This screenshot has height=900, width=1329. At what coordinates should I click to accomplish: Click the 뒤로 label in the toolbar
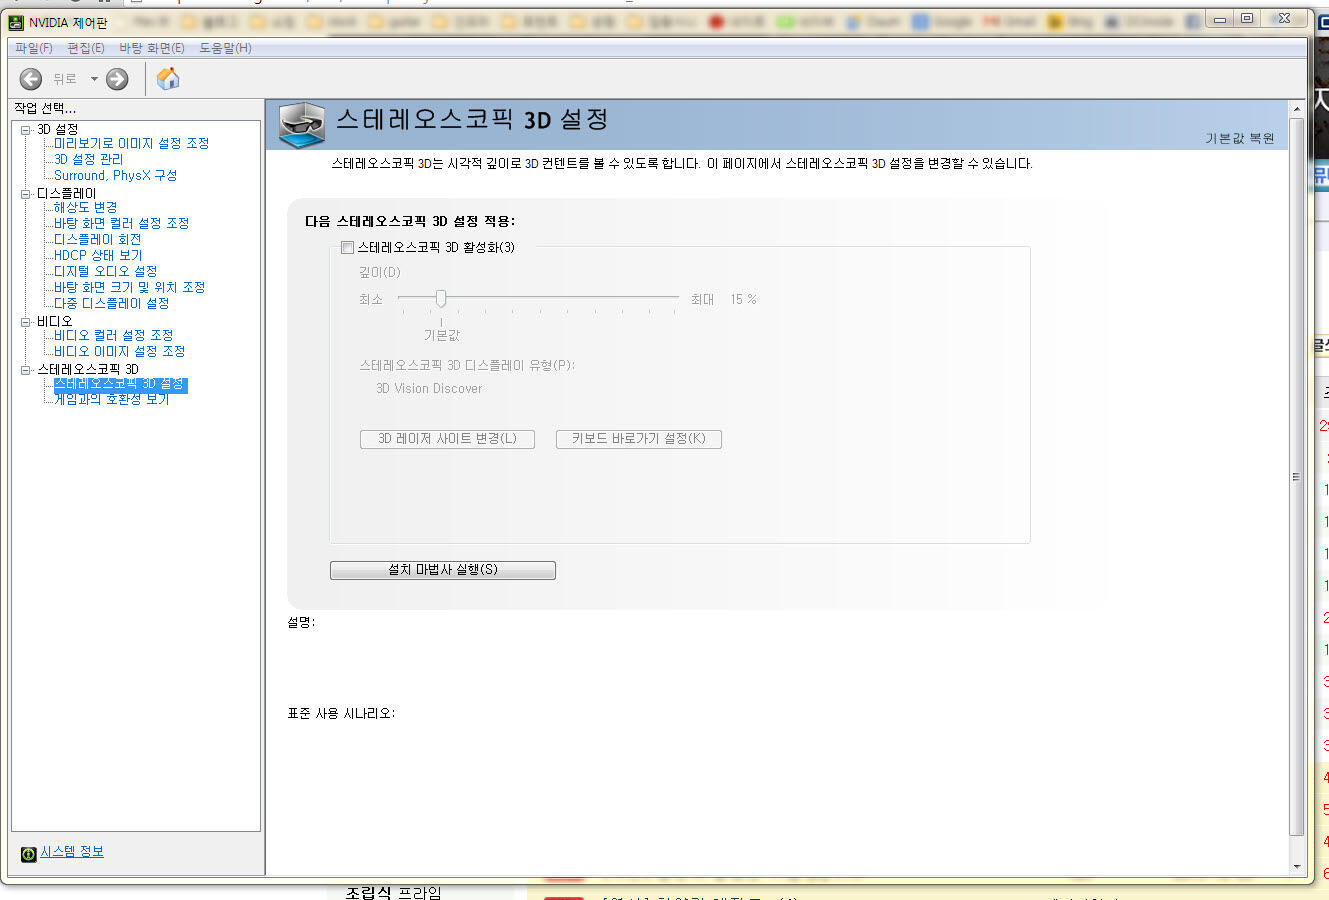coord(65,79)
